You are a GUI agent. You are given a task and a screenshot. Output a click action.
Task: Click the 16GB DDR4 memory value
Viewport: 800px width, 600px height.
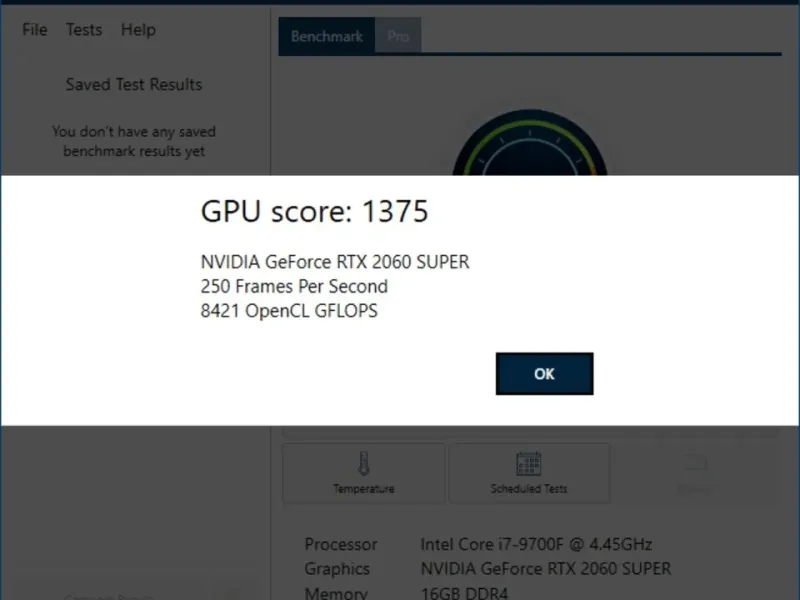tap(464, 593)
